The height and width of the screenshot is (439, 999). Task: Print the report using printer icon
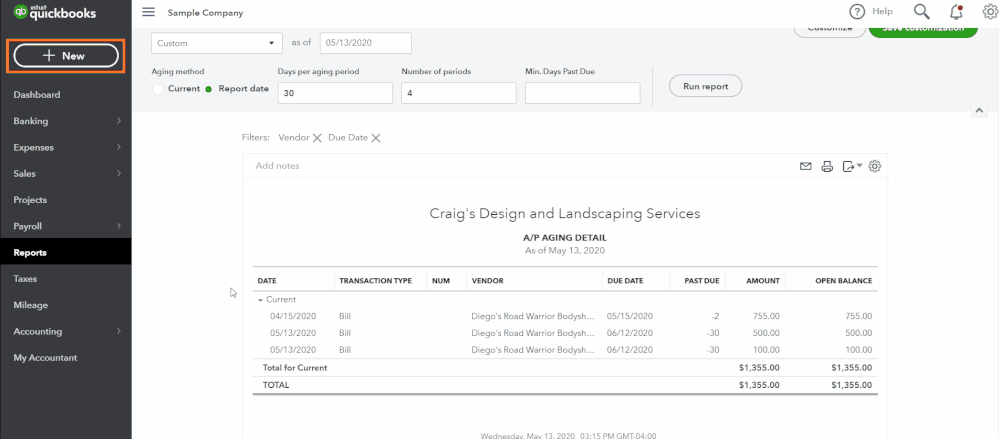827,167
